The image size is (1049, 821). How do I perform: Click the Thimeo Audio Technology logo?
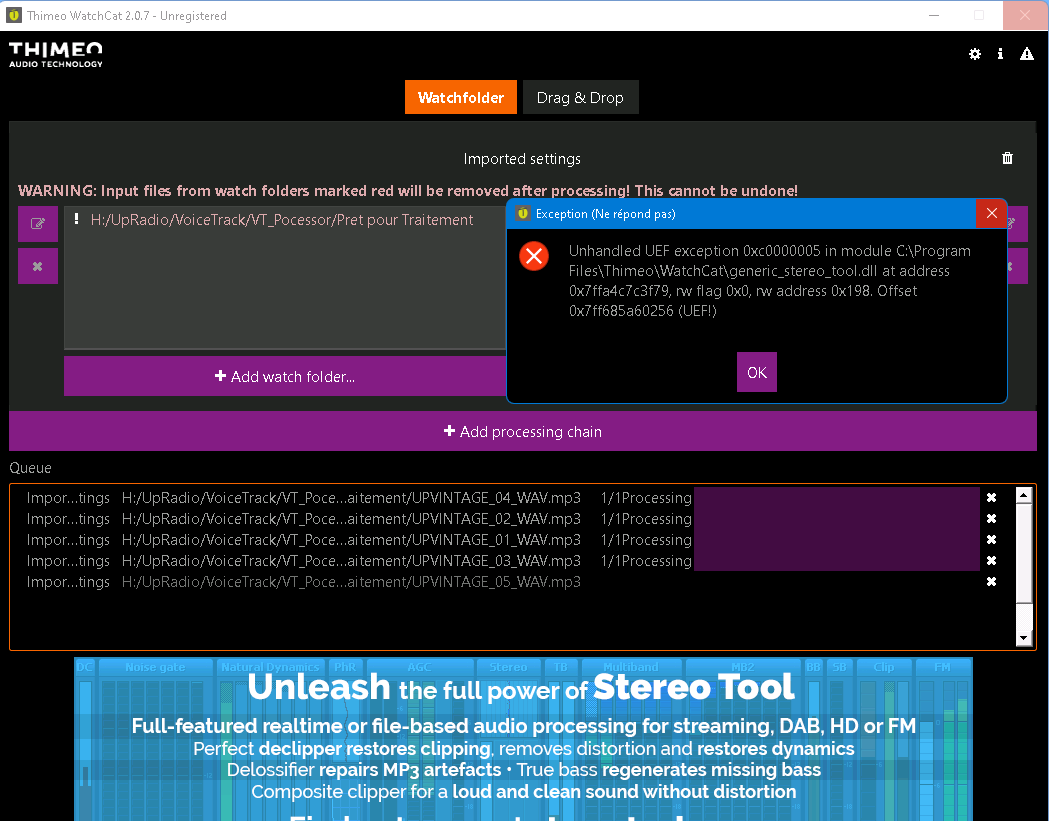tap(56, 55)
